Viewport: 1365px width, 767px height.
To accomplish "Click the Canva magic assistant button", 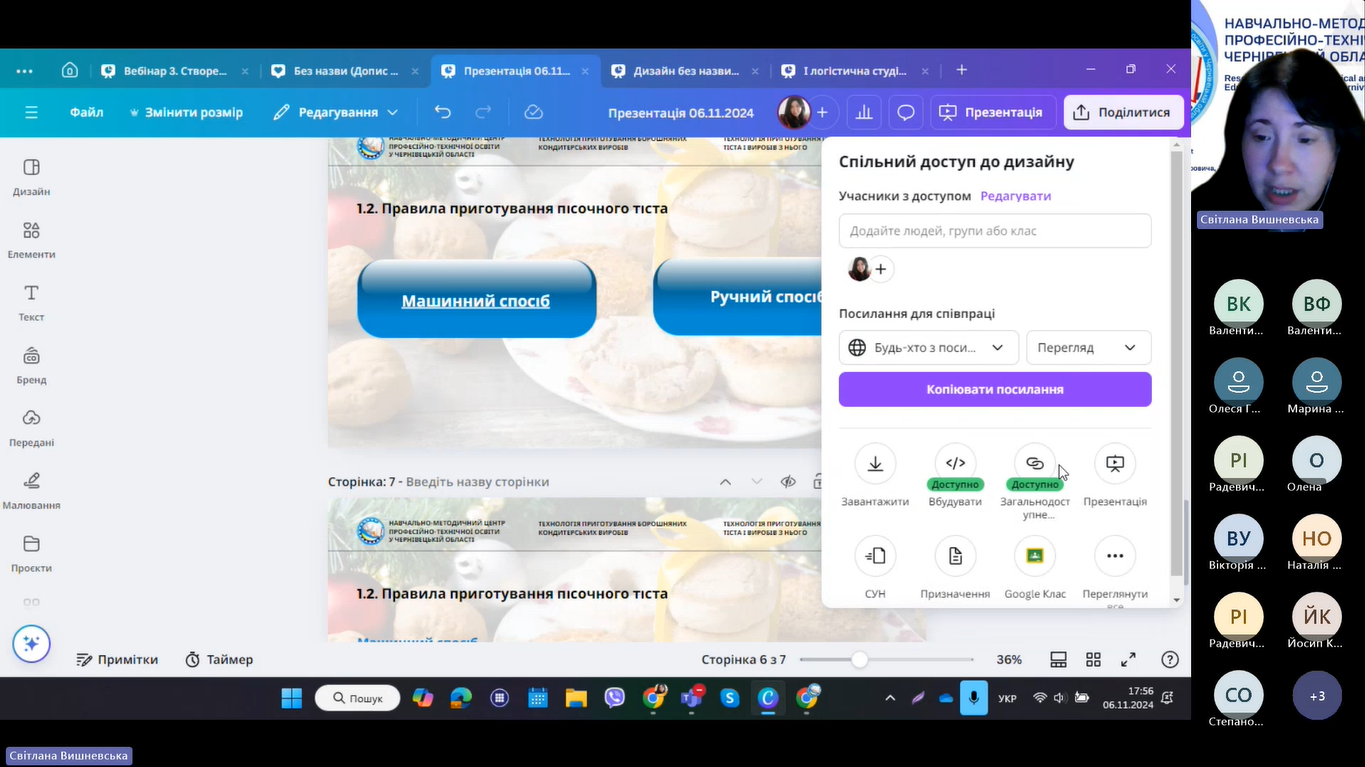I will (31, 644).
